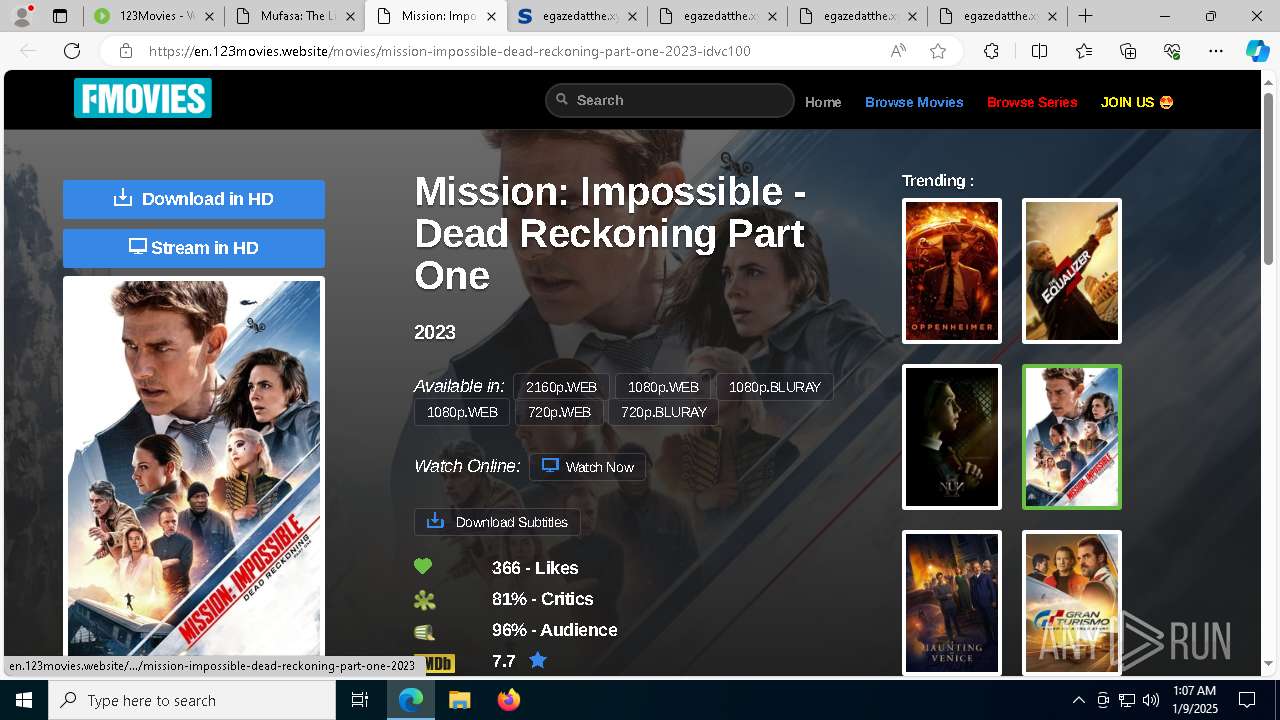
Task: Click the Windows taskbar search box
Action: (192, 700)
